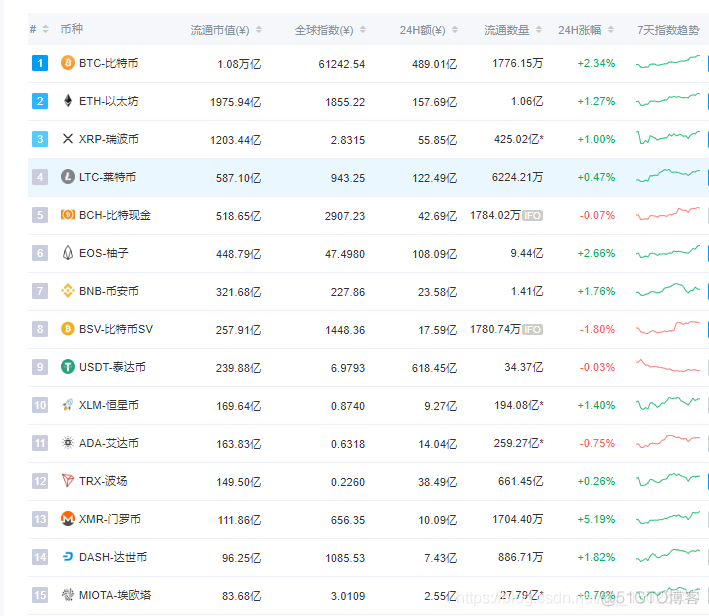
Task: Click the 币种 column header
Action: pos(71,29)
